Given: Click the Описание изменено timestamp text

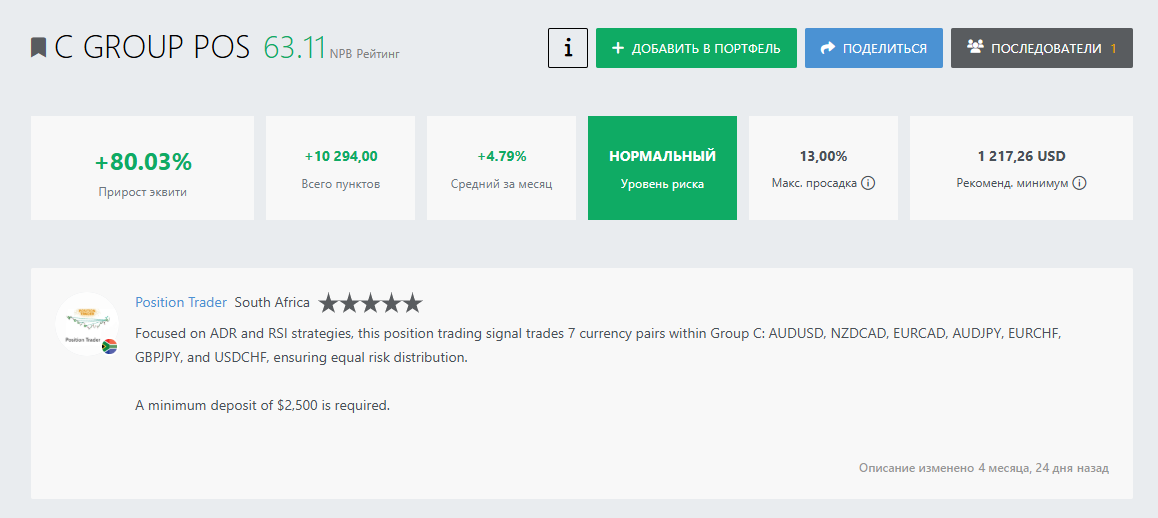Looking at the screenshot, I should coord(983,468).
